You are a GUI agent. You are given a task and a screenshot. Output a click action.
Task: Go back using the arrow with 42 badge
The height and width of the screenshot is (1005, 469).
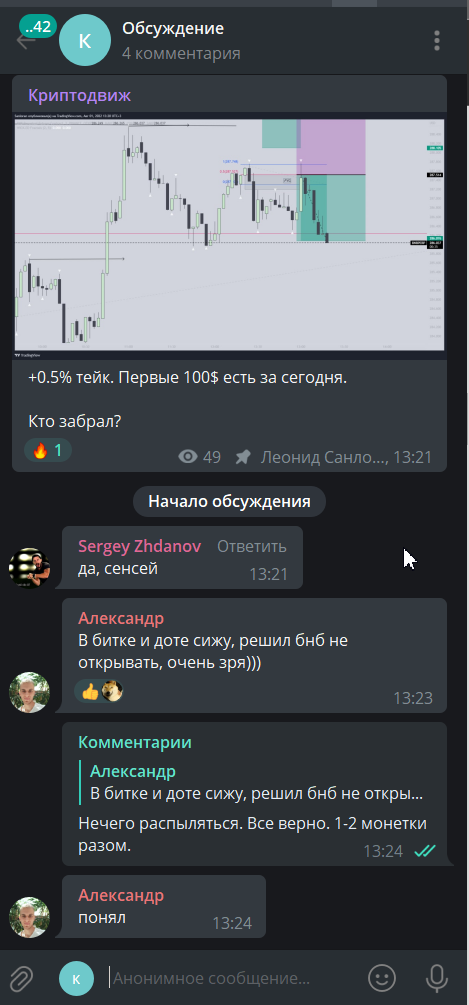coord(26,41)
